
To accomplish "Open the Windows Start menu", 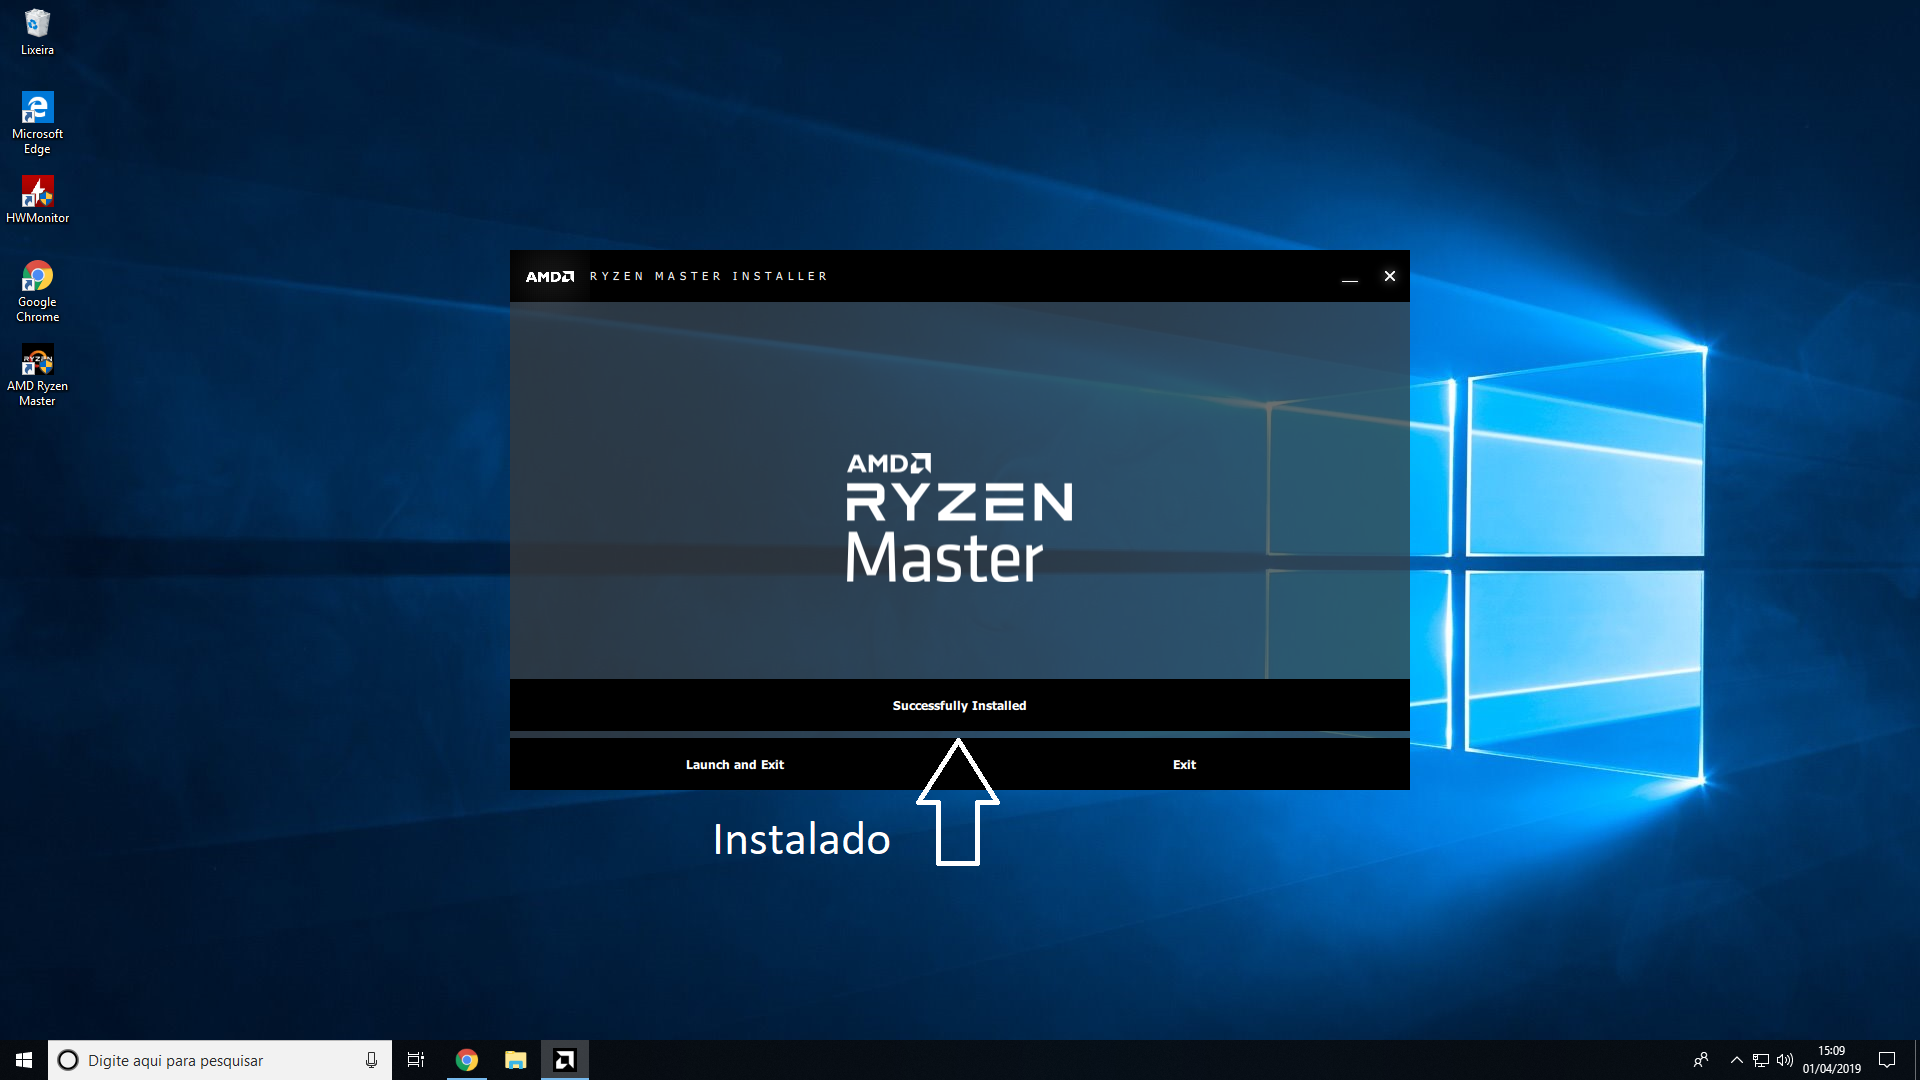I will (24, 1060).
